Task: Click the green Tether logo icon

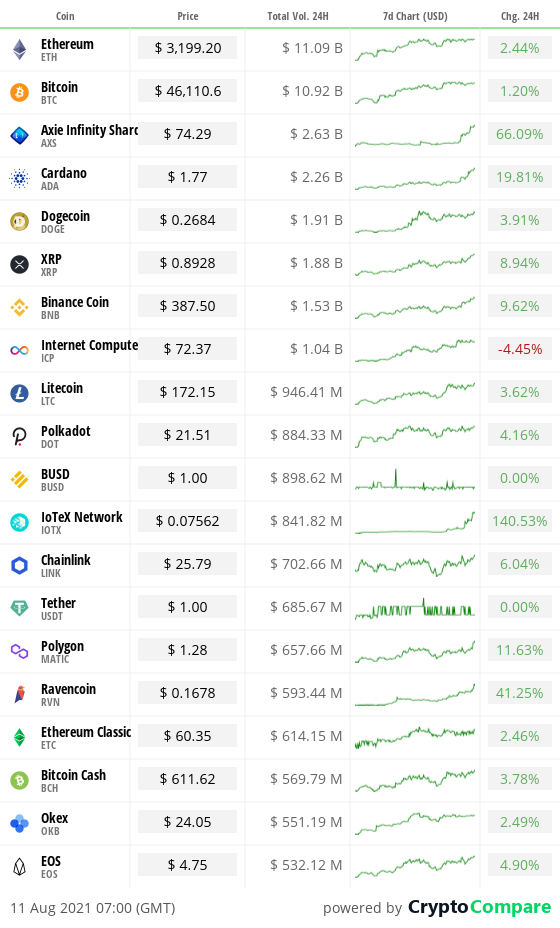Action: pyautogui.click(x=20, y=608)
